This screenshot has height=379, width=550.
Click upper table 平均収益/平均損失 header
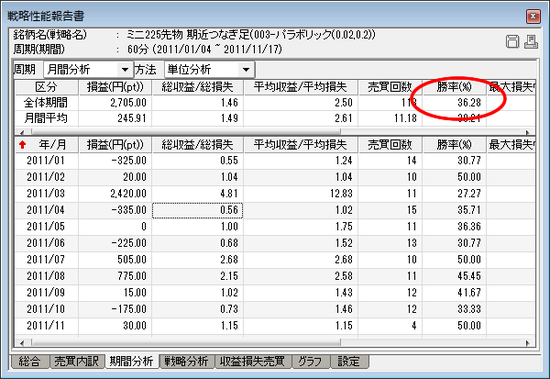pyautogui.click(x=301, y=87)
